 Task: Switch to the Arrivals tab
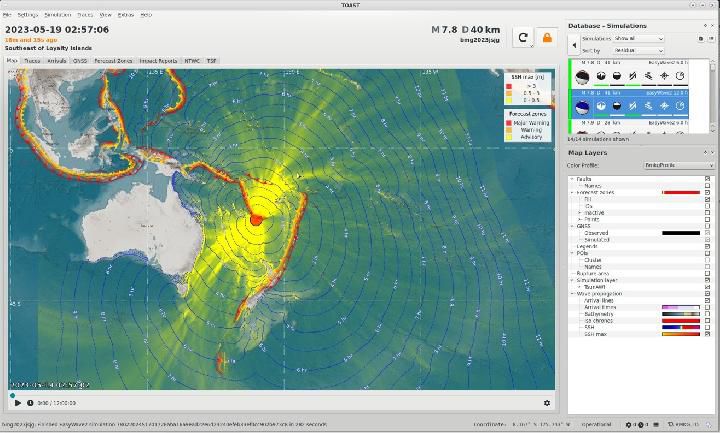pos(56,61)
